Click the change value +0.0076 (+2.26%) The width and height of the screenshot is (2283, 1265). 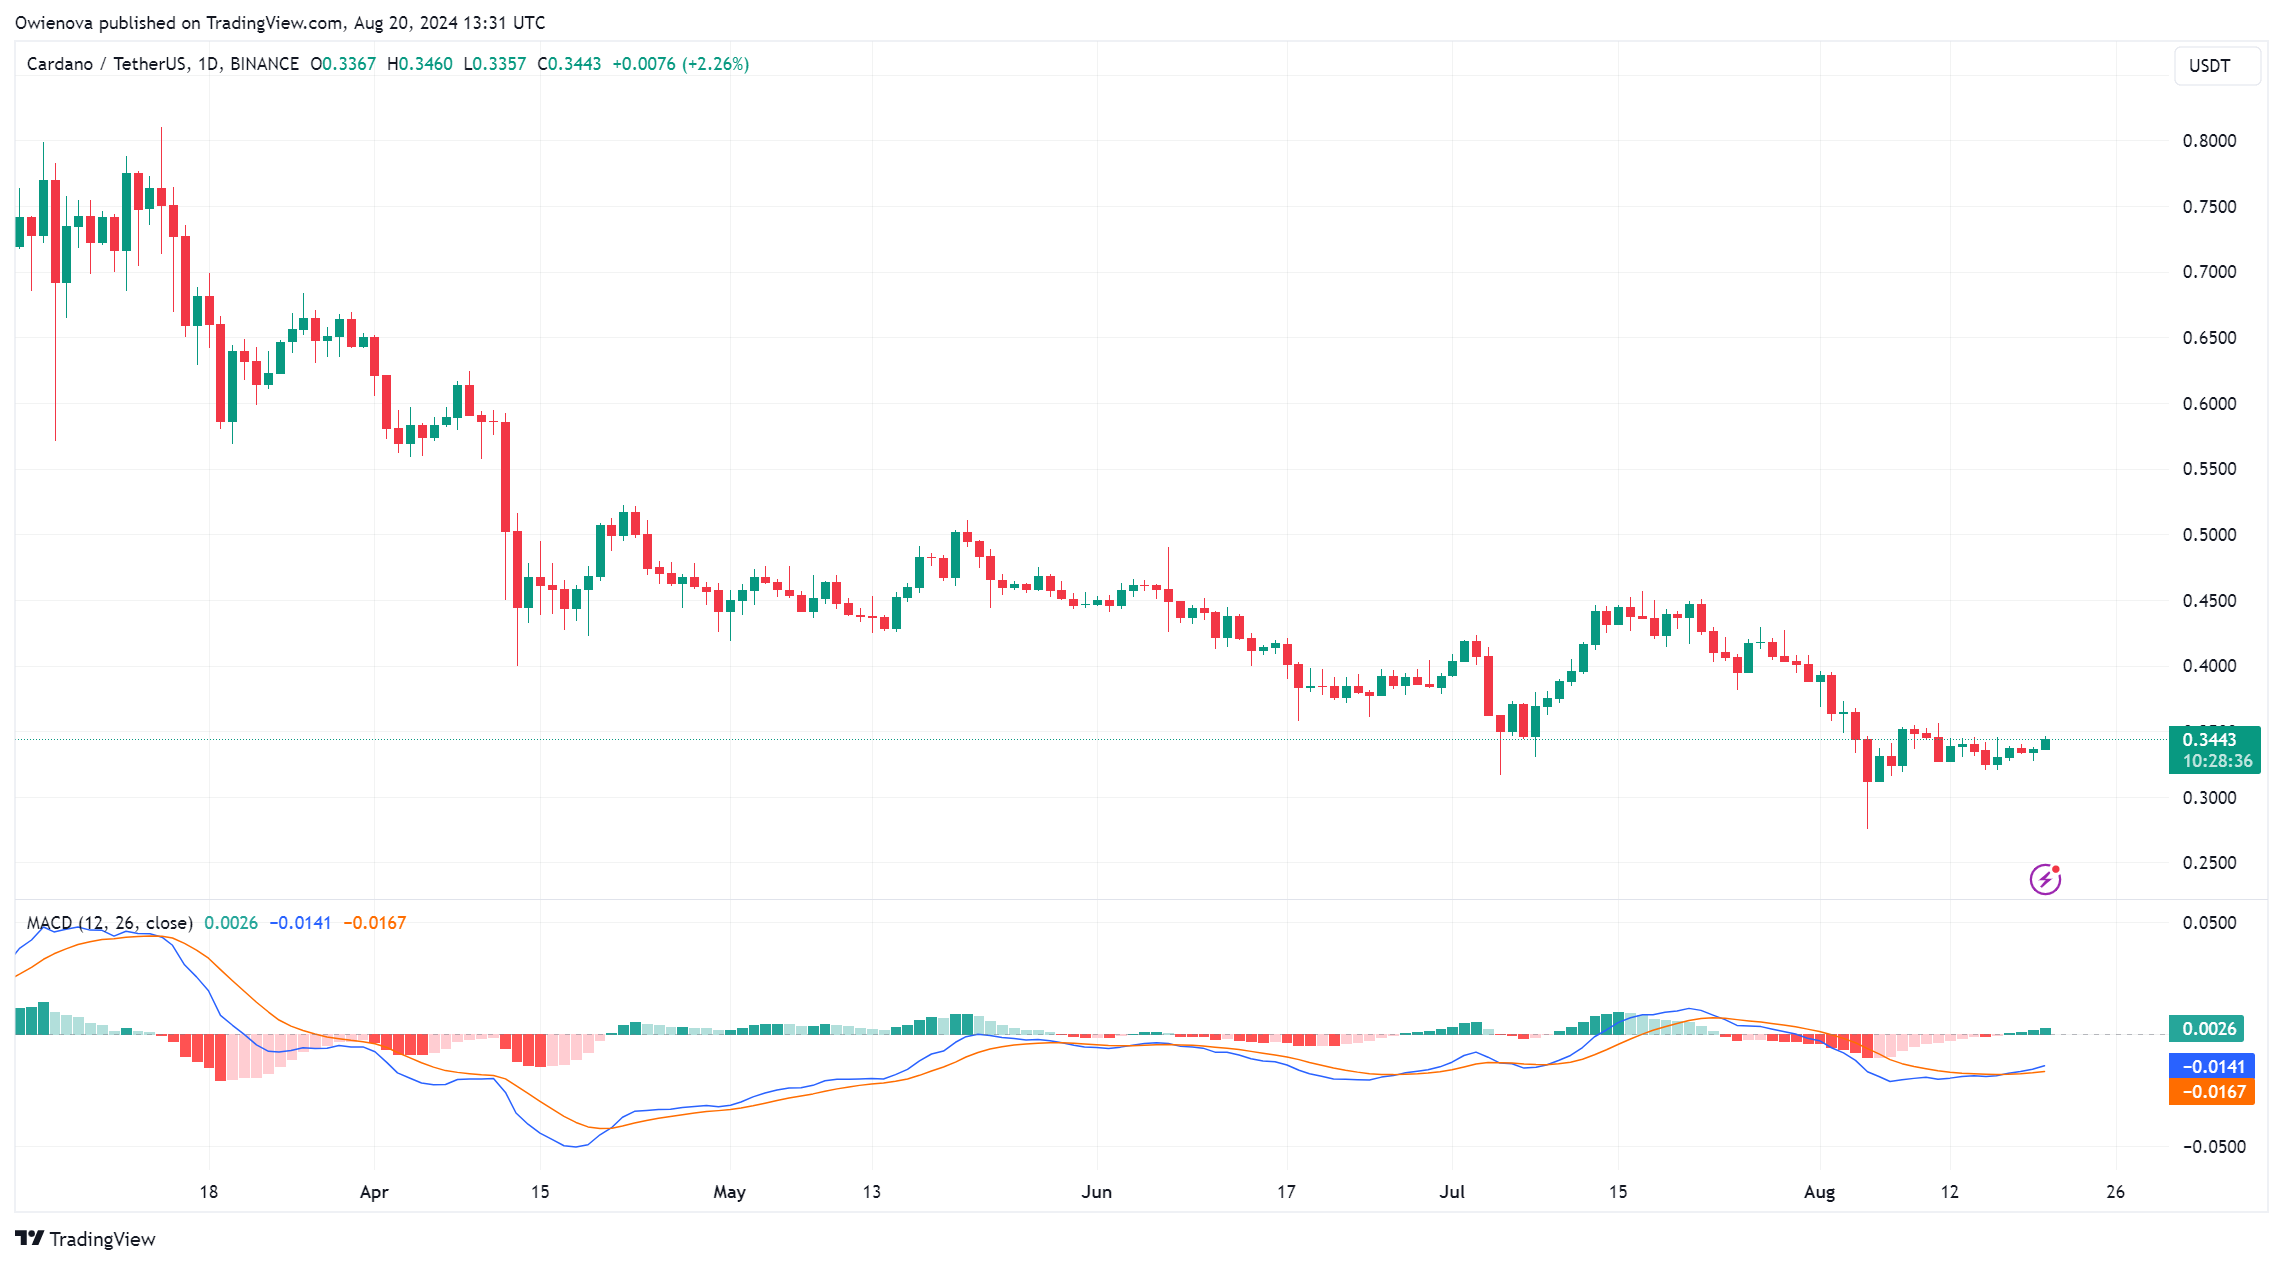pyautogui.click(x=681, y=64)
